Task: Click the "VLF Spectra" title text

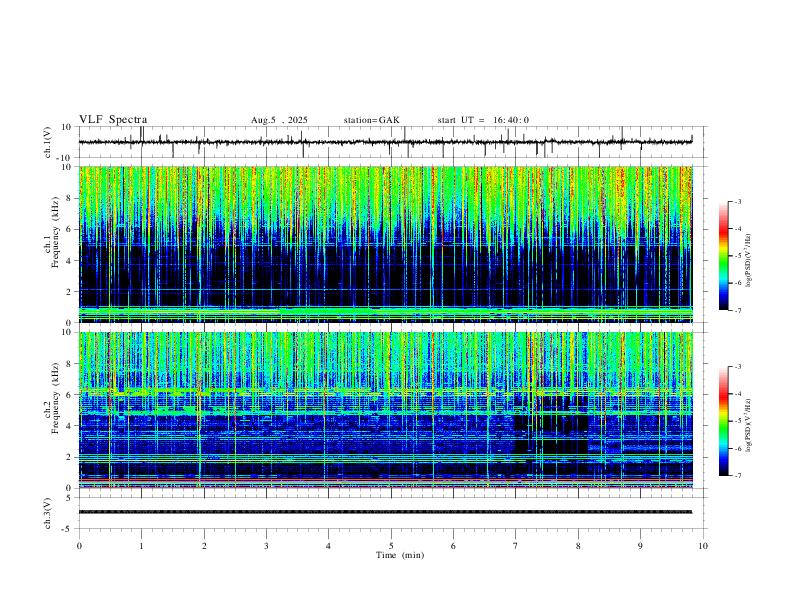Action: (x=113, y=120)
